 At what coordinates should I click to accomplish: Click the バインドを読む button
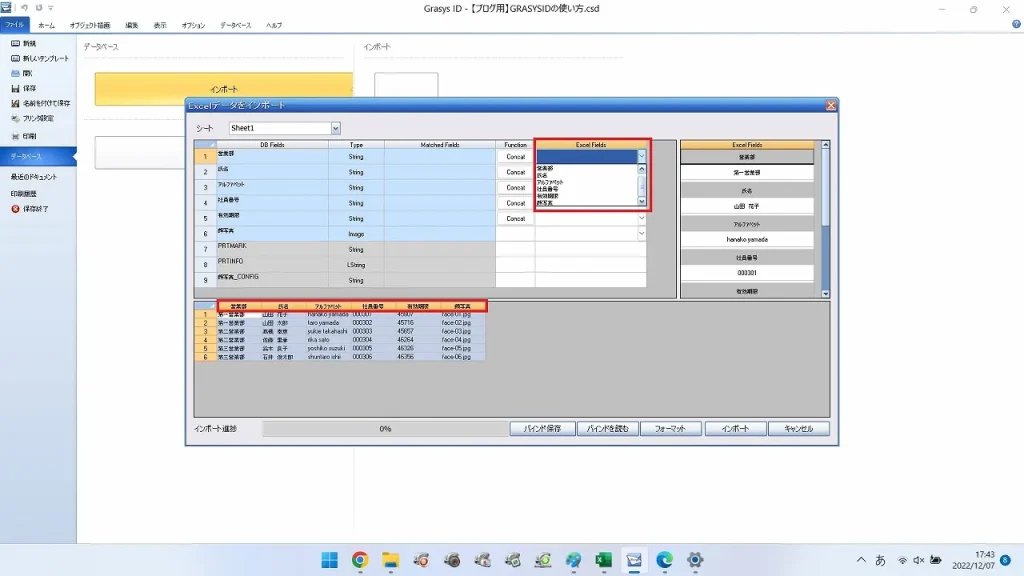pyautogui.click(x=607, y=428)
